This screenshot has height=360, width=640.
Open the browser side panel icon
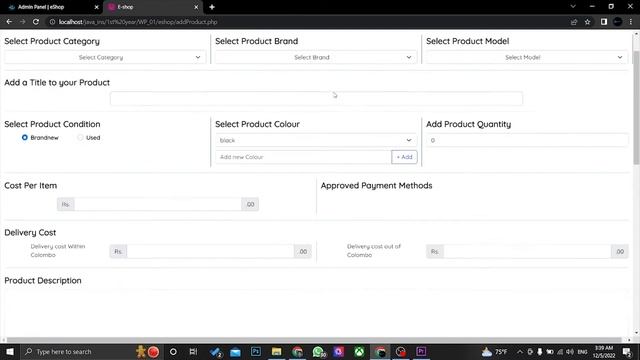(x=604, y=22)
